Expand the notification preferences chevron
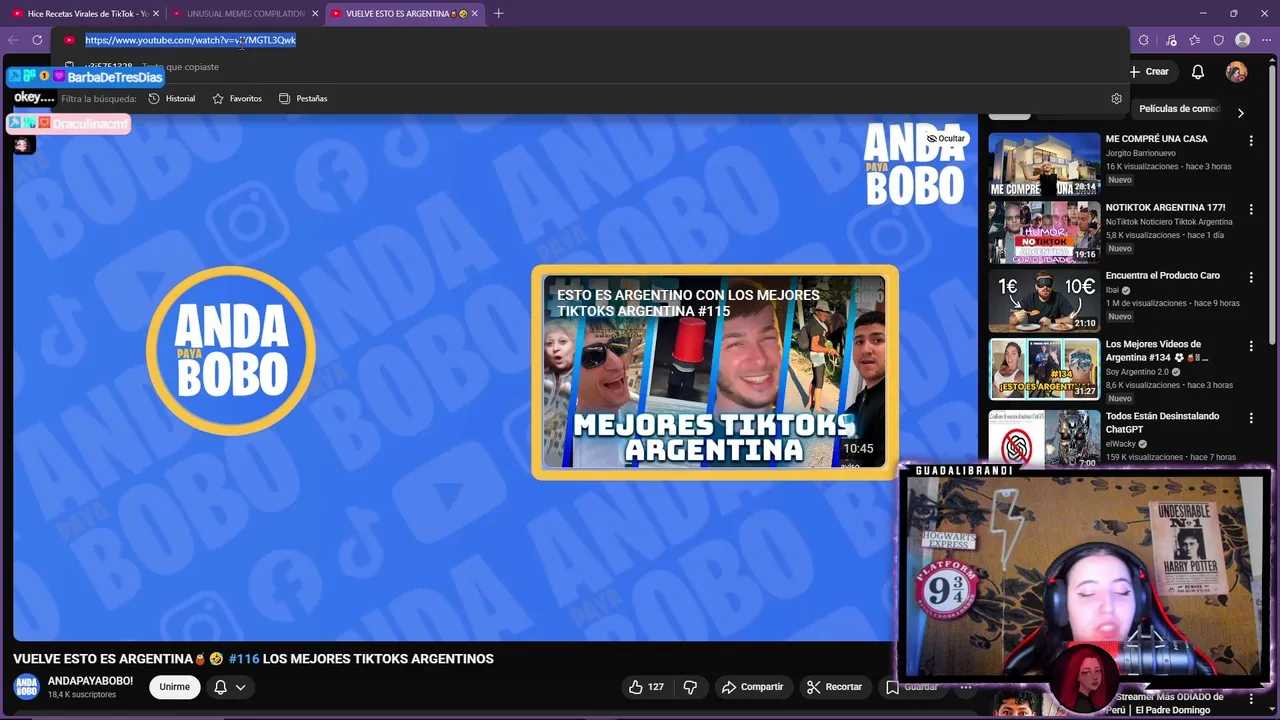This screenshot has width=1280, height=720. pos(240,688)
